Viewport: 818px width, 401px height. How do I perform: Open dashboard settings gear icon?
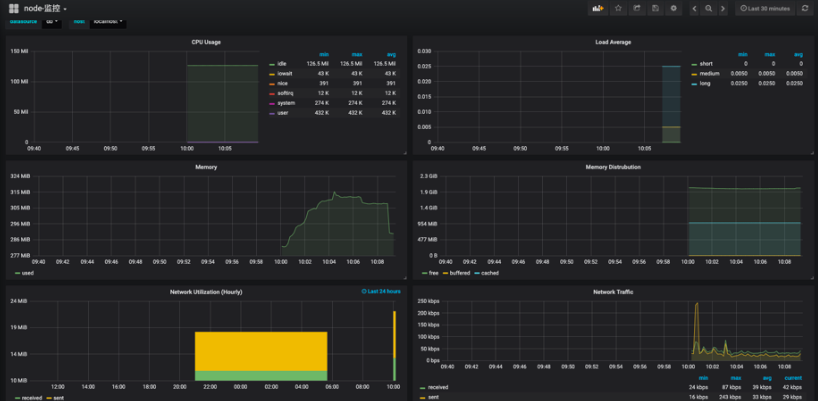673,8
